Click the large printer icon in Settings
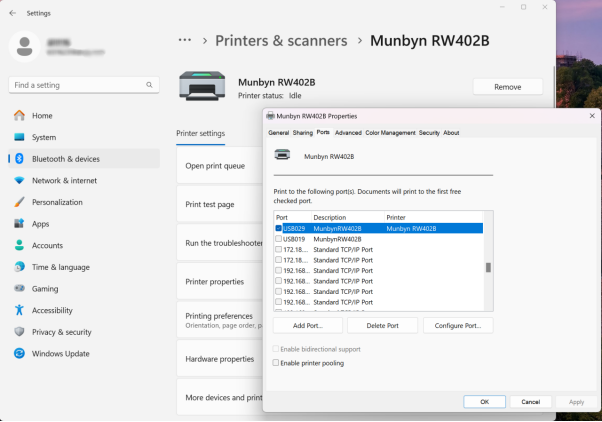 [202, 86]
